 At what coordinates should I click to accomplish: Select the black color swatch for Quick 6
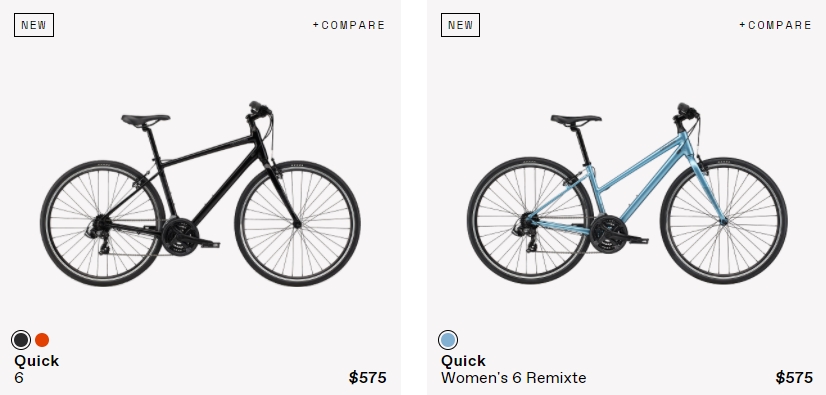tap(21, 340)
